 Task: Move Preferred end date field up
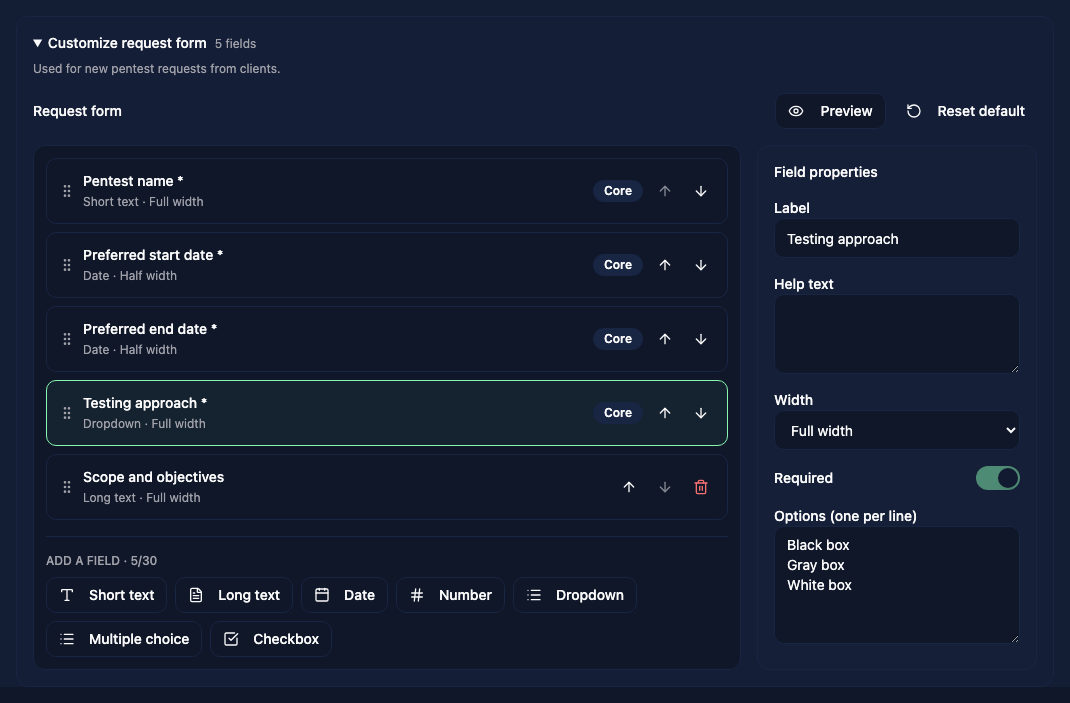point(665,339)
